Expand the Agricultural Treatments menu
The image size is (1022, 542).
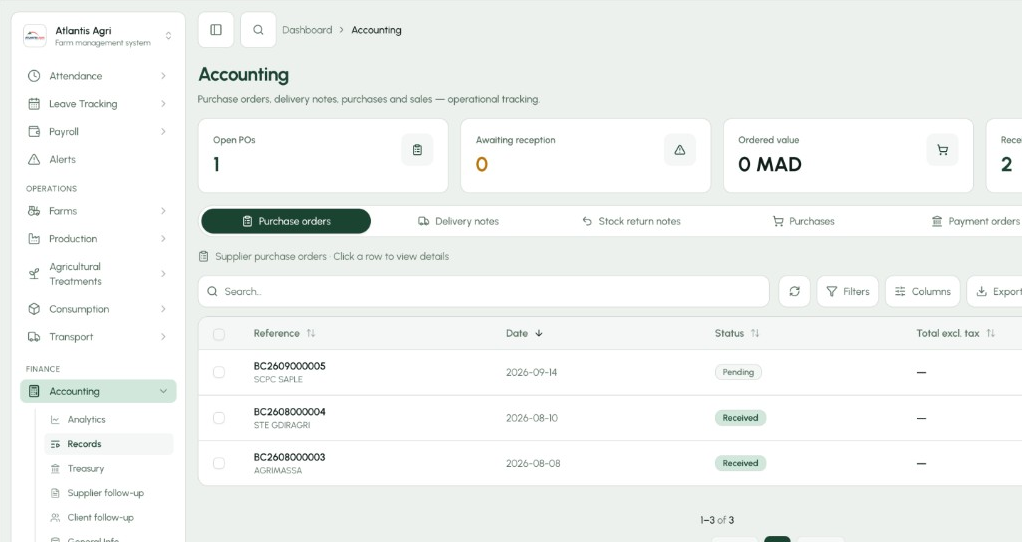tap(163, 274)
